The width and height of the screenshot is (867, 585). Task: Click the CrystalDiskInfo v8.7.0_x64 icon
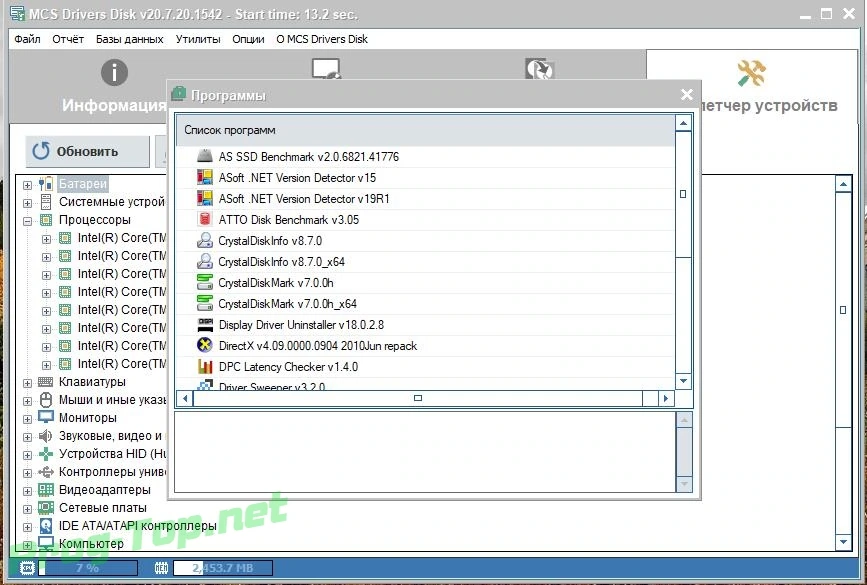click(x=205, y=261)
